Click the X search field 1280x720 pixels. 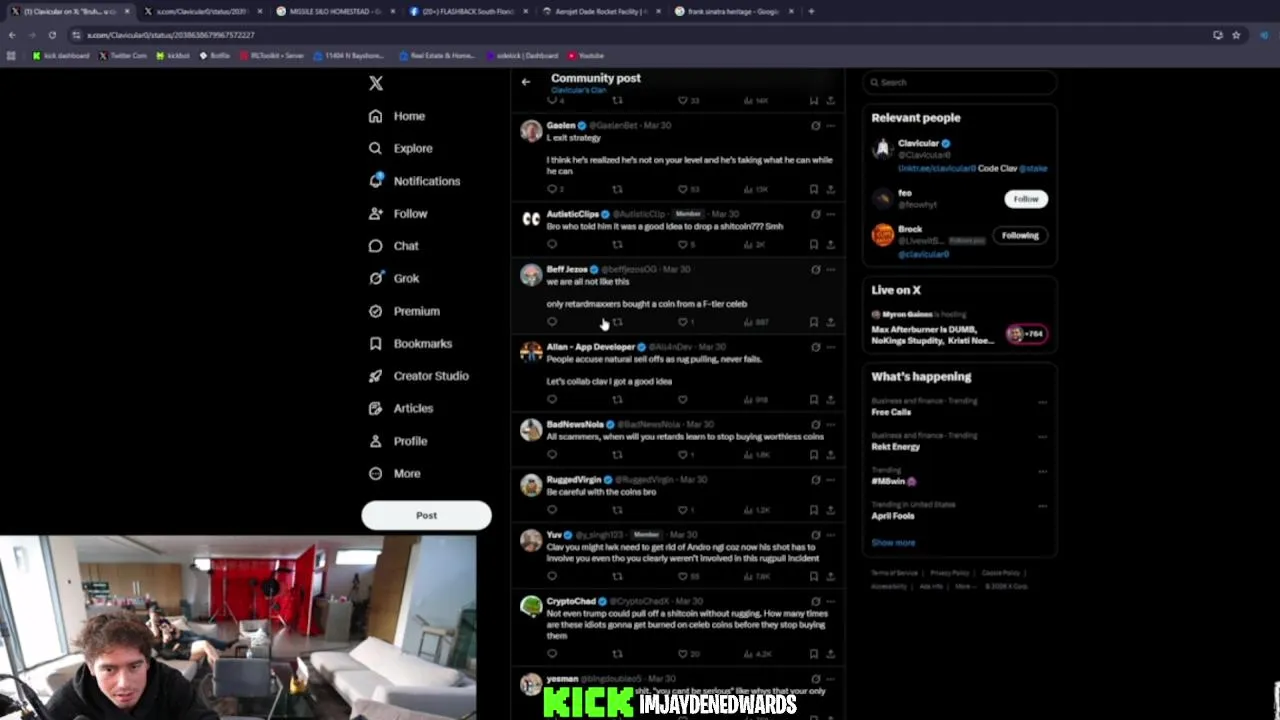coord(960,83)
